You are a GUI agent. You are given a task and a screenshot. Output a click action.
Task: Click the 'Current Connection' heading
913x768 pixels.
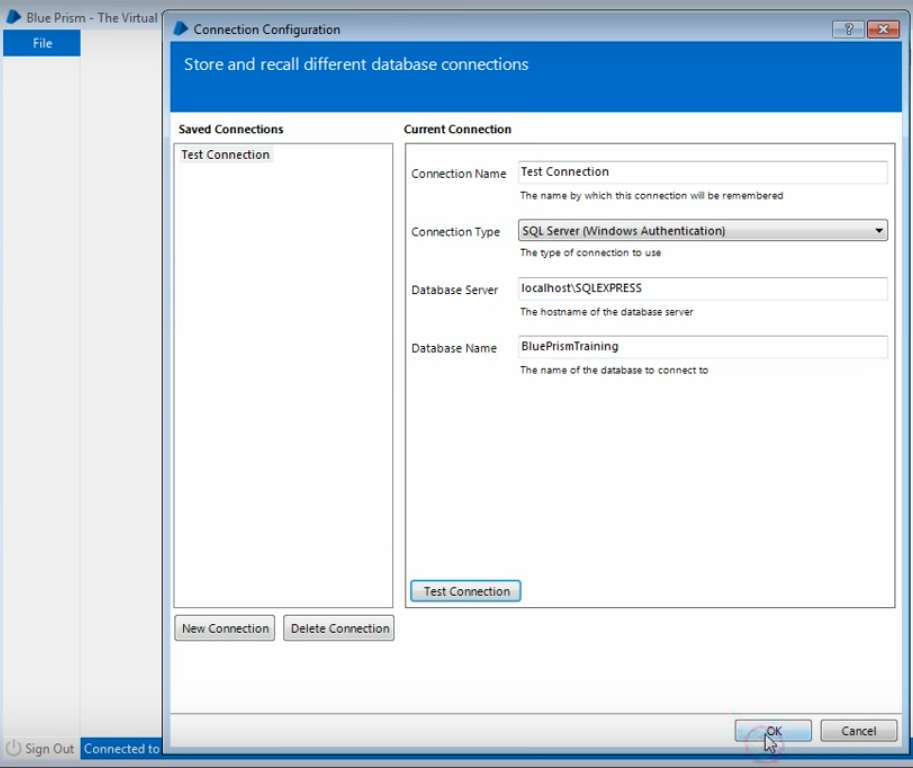[x=457, y=129]
